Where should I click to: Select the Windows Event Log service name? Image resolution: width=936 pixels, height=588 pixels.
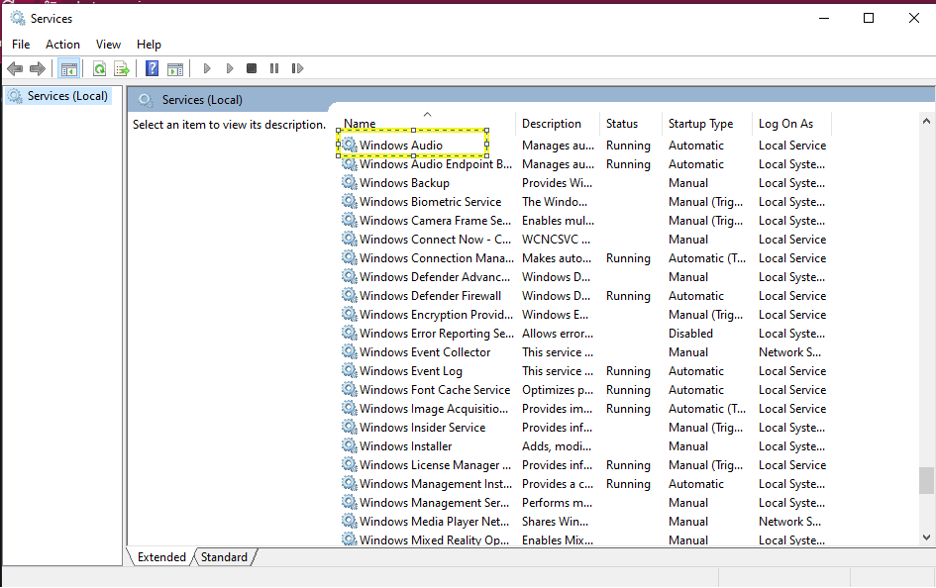pyautogui.click(x=411, y=371)
